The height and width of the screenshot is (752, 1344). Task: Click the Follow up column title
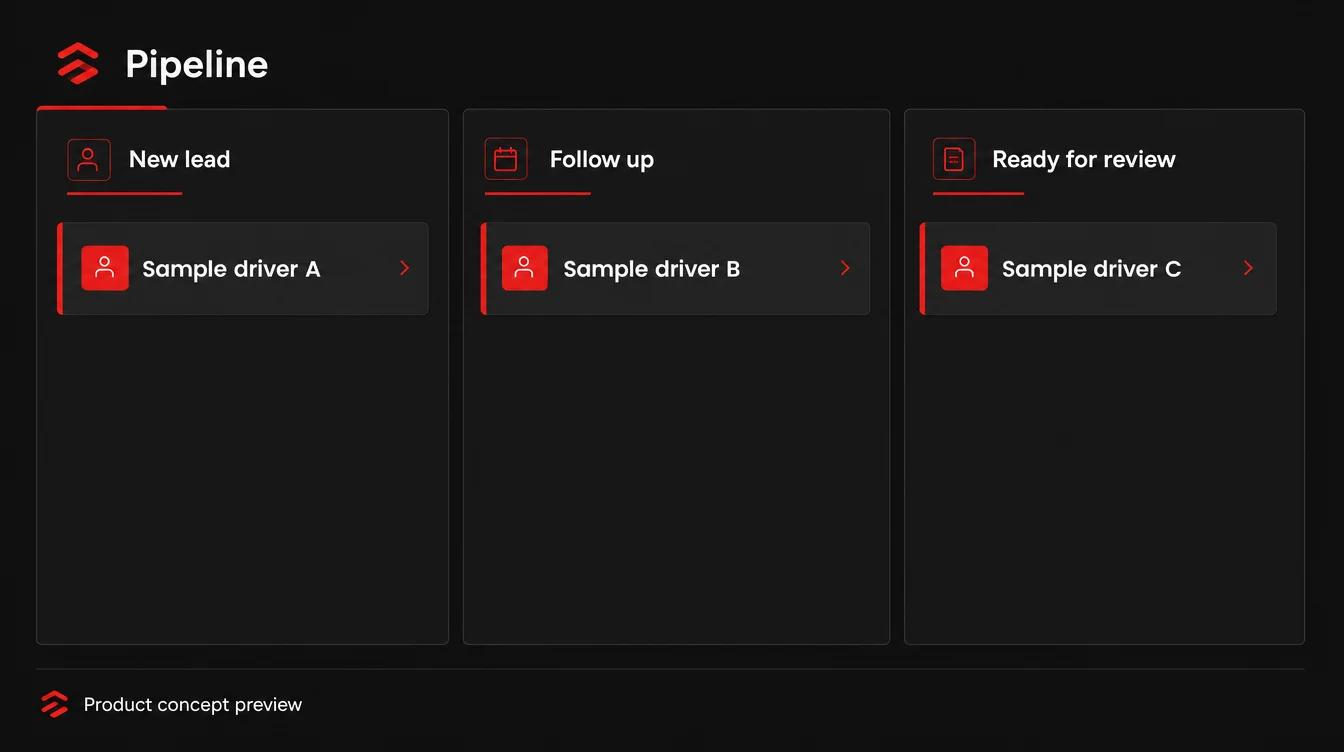(602, 160)
